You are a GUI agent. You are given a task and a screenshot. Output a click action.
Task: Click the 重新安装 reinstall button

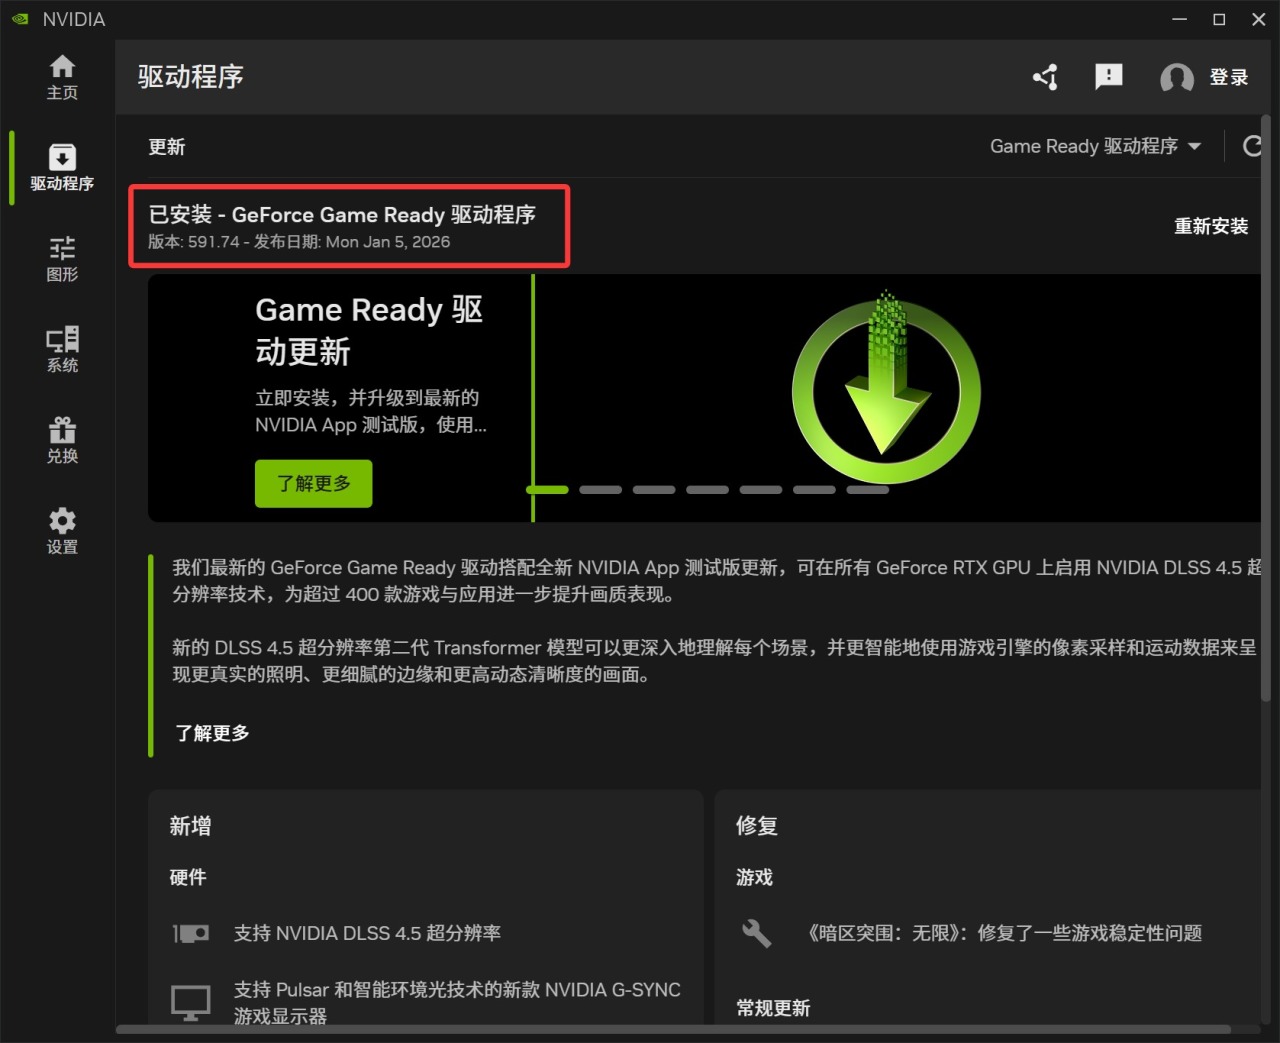pos(1211,227)
